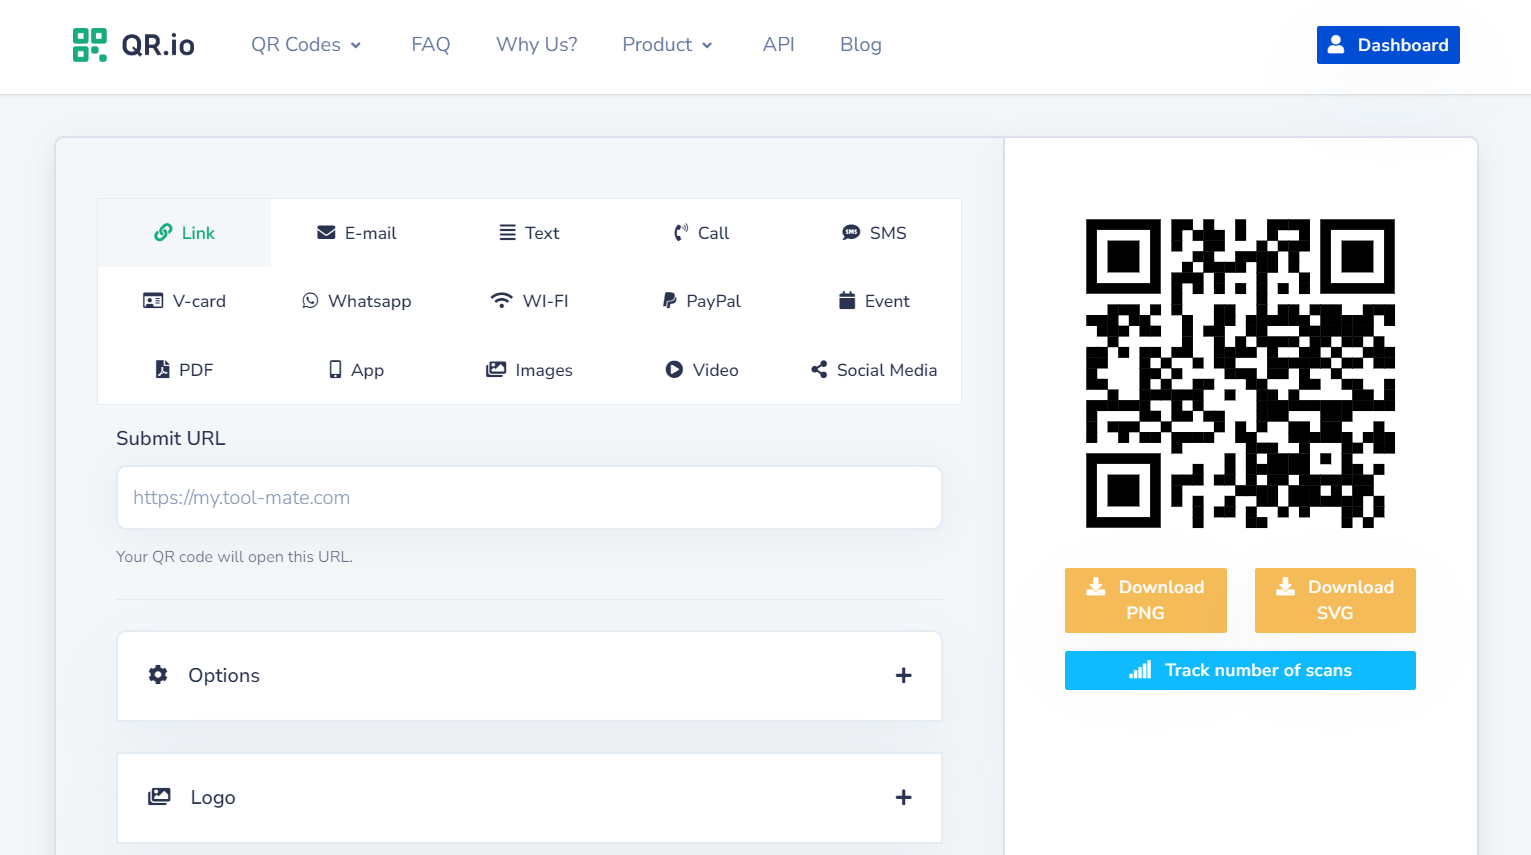Click the Social Media share icon
The width and height of the screenshot is (1531, 855).
pyautogui.click(x=818, y=369)
